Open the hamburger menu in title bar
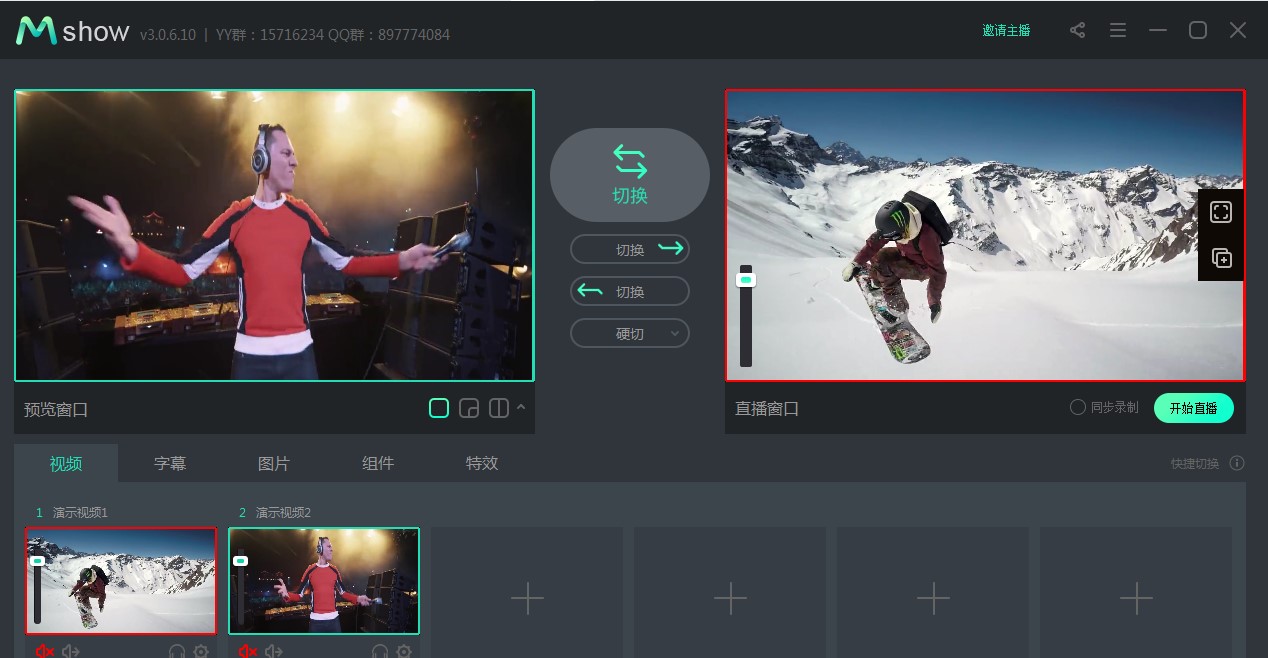This screenshot has height=658, width=1268. 1118,30
